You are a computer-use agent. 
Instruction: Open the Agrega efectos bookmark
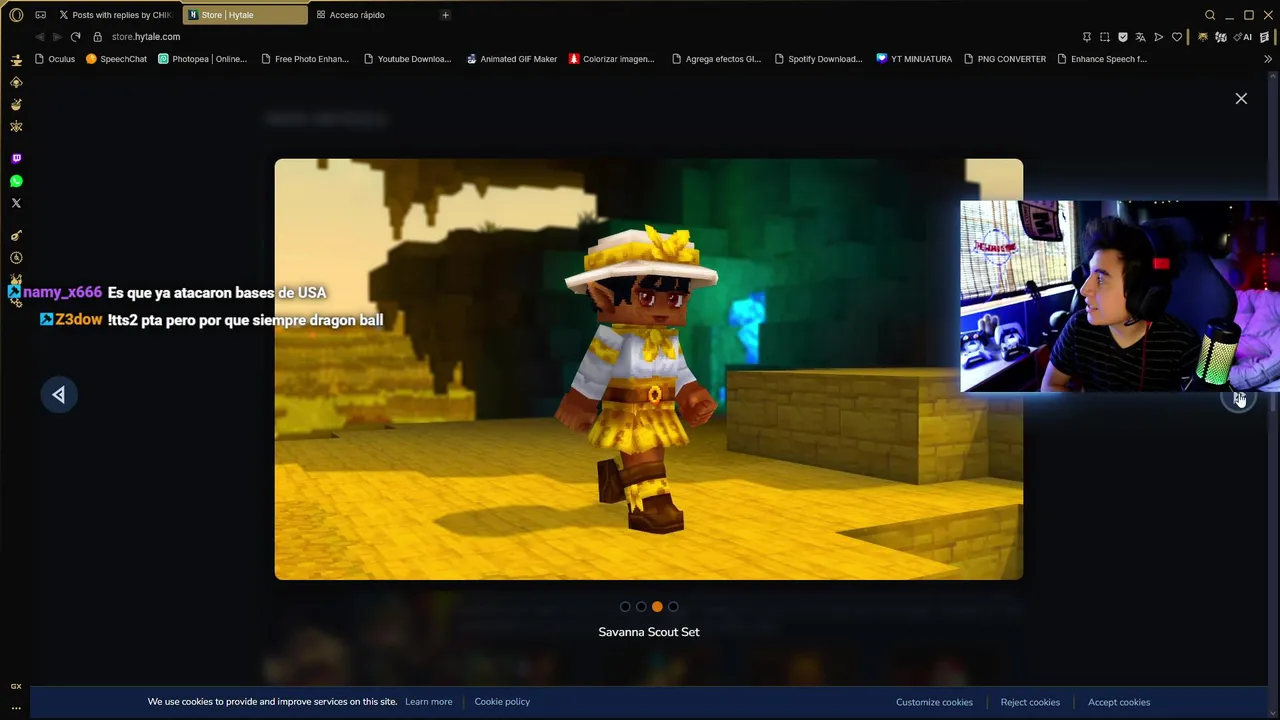[x=717, y=59]
